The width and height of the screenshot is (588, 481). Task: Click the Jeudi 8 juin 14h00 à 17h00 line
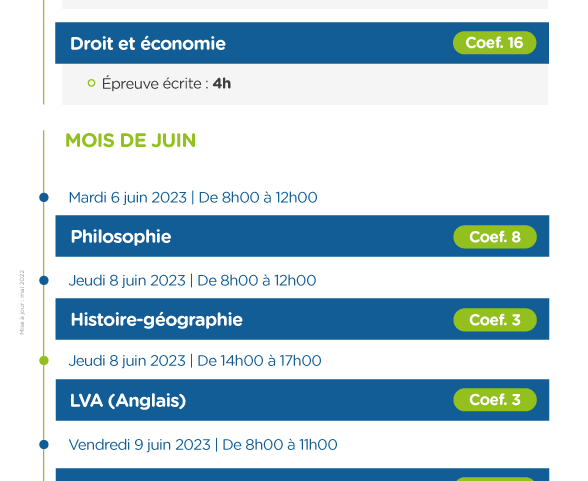195,361
